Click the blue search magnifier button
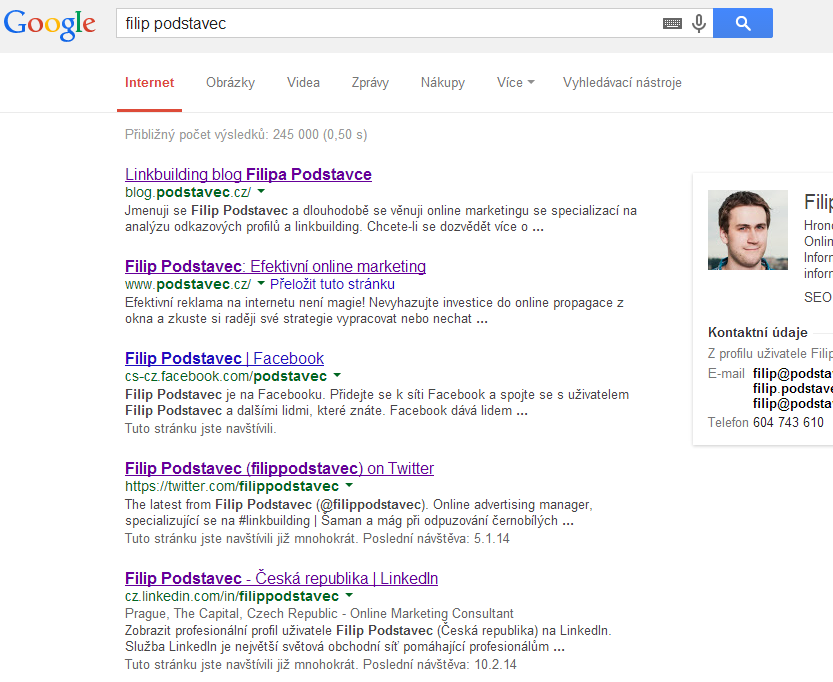 (x=743, y=23)
